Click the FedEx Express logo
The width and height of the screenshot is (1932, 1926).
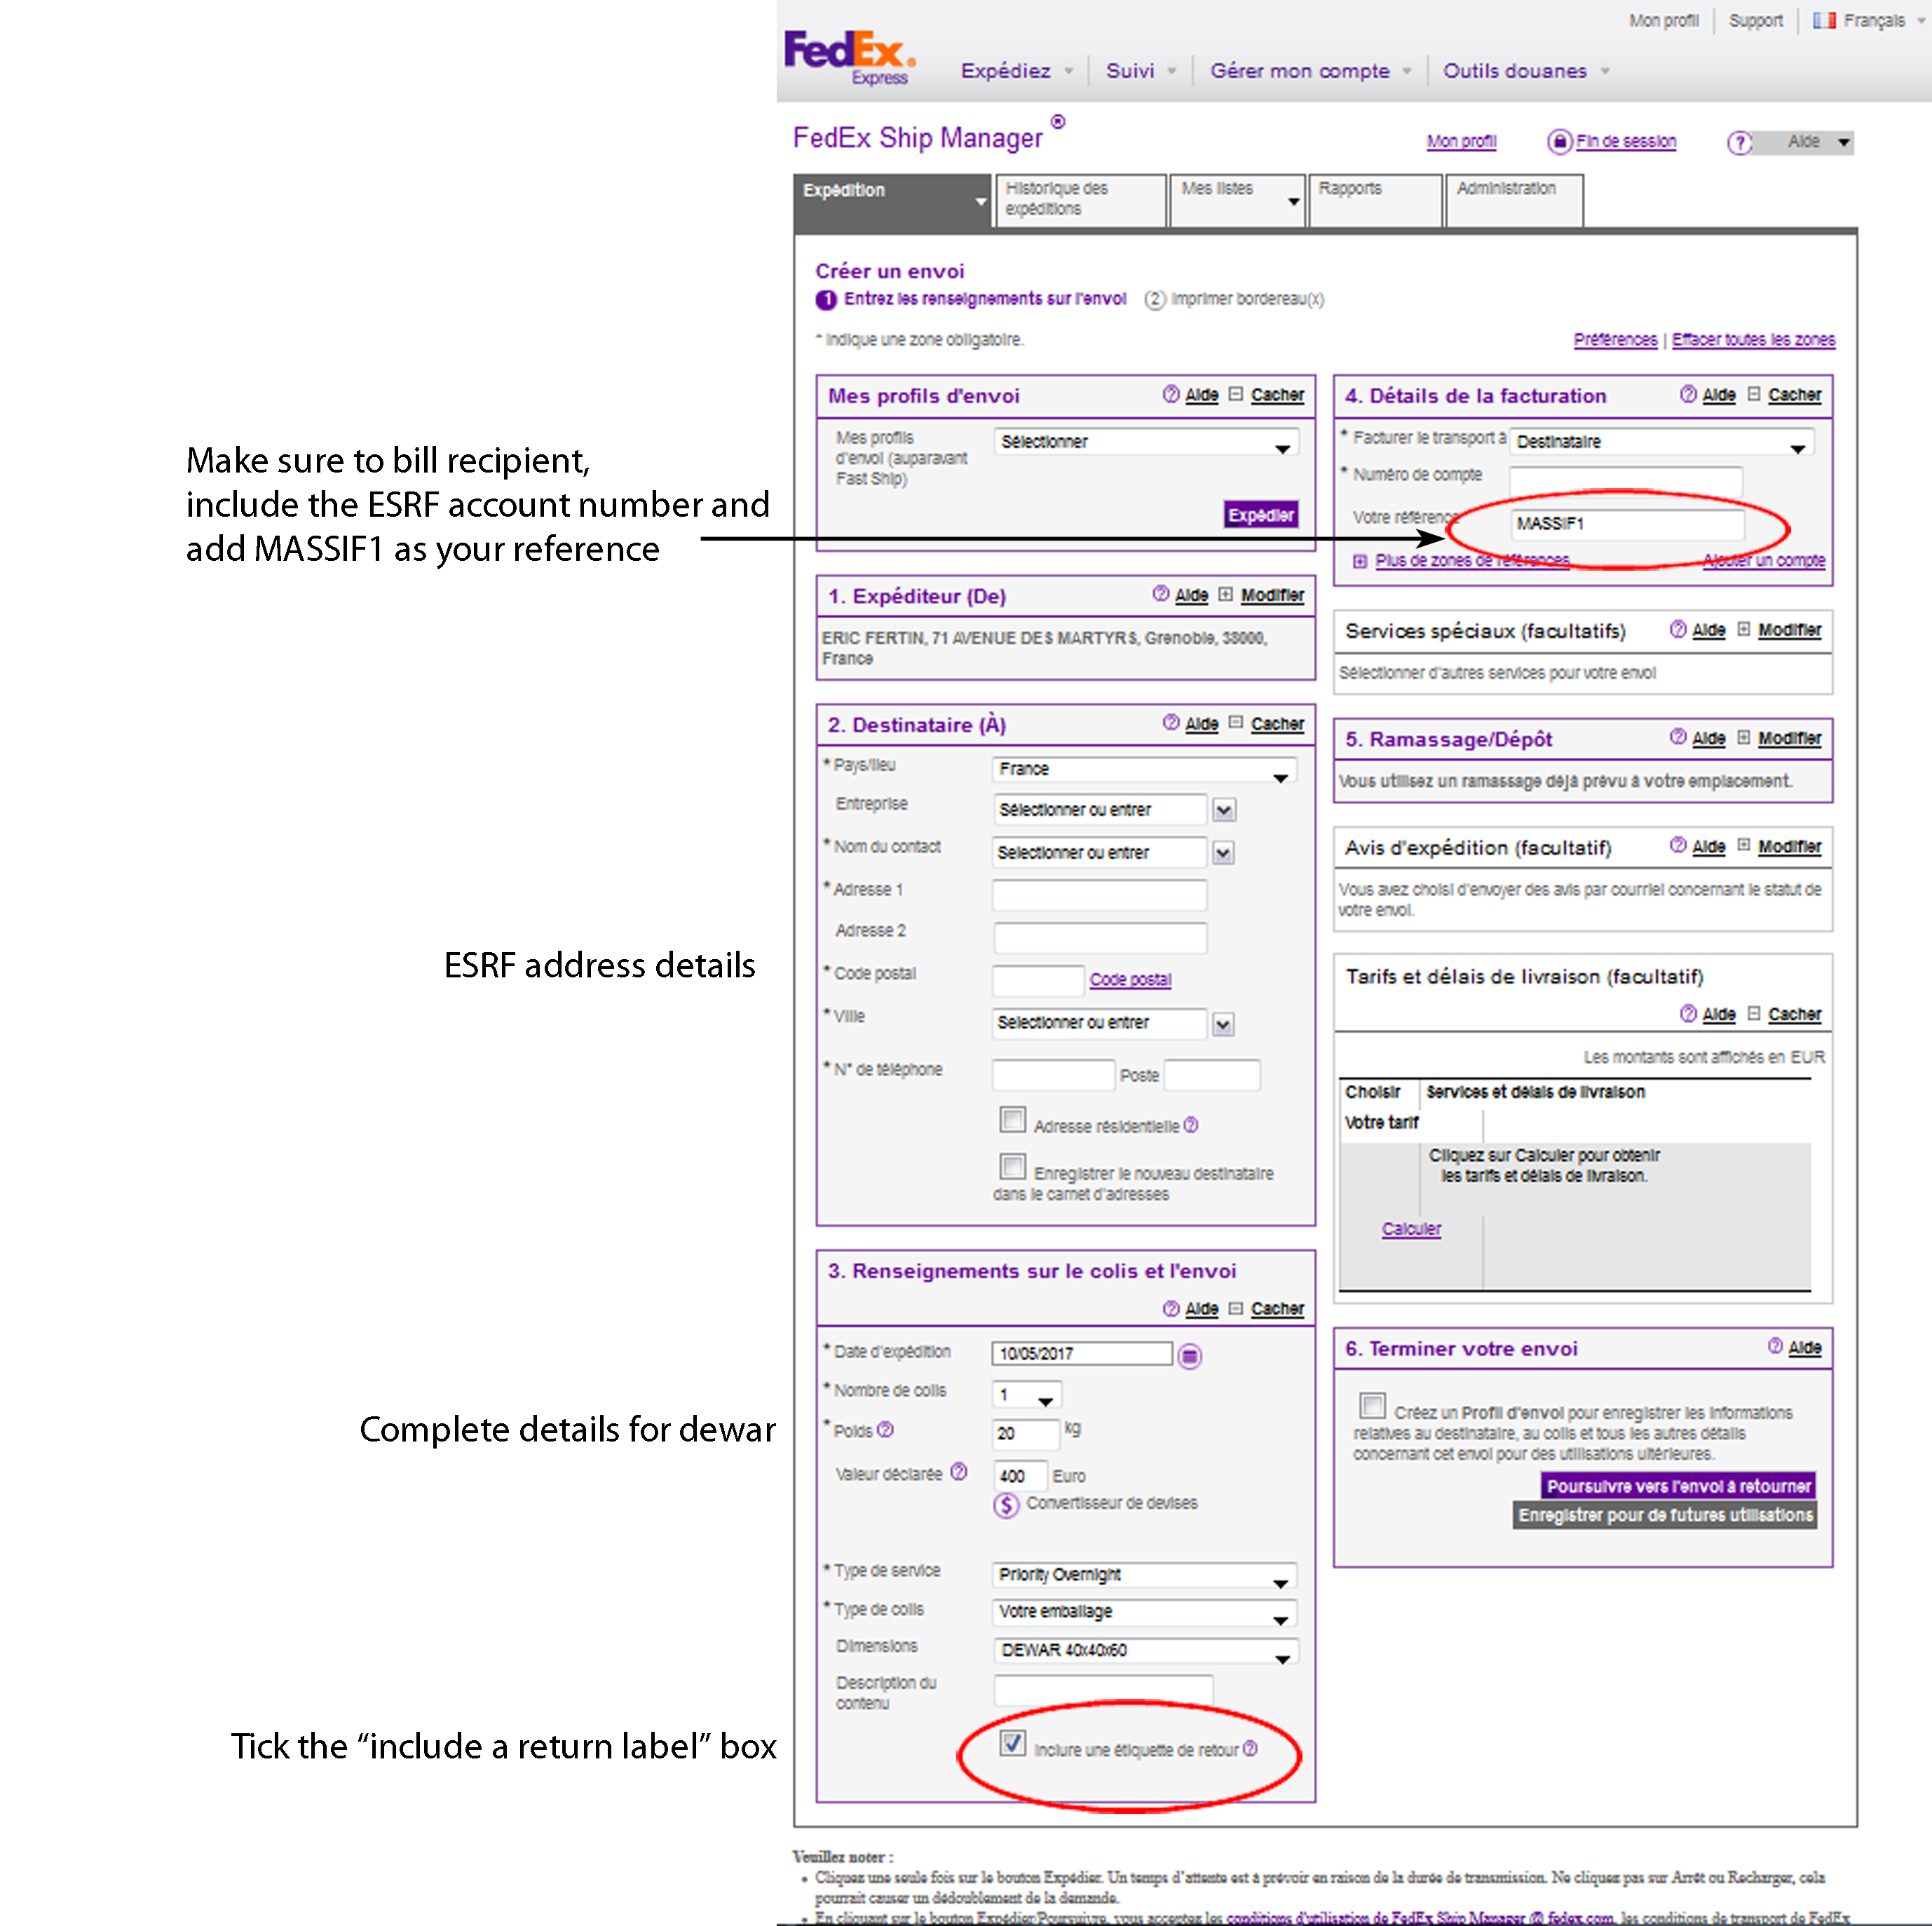[x=849, y=58]
